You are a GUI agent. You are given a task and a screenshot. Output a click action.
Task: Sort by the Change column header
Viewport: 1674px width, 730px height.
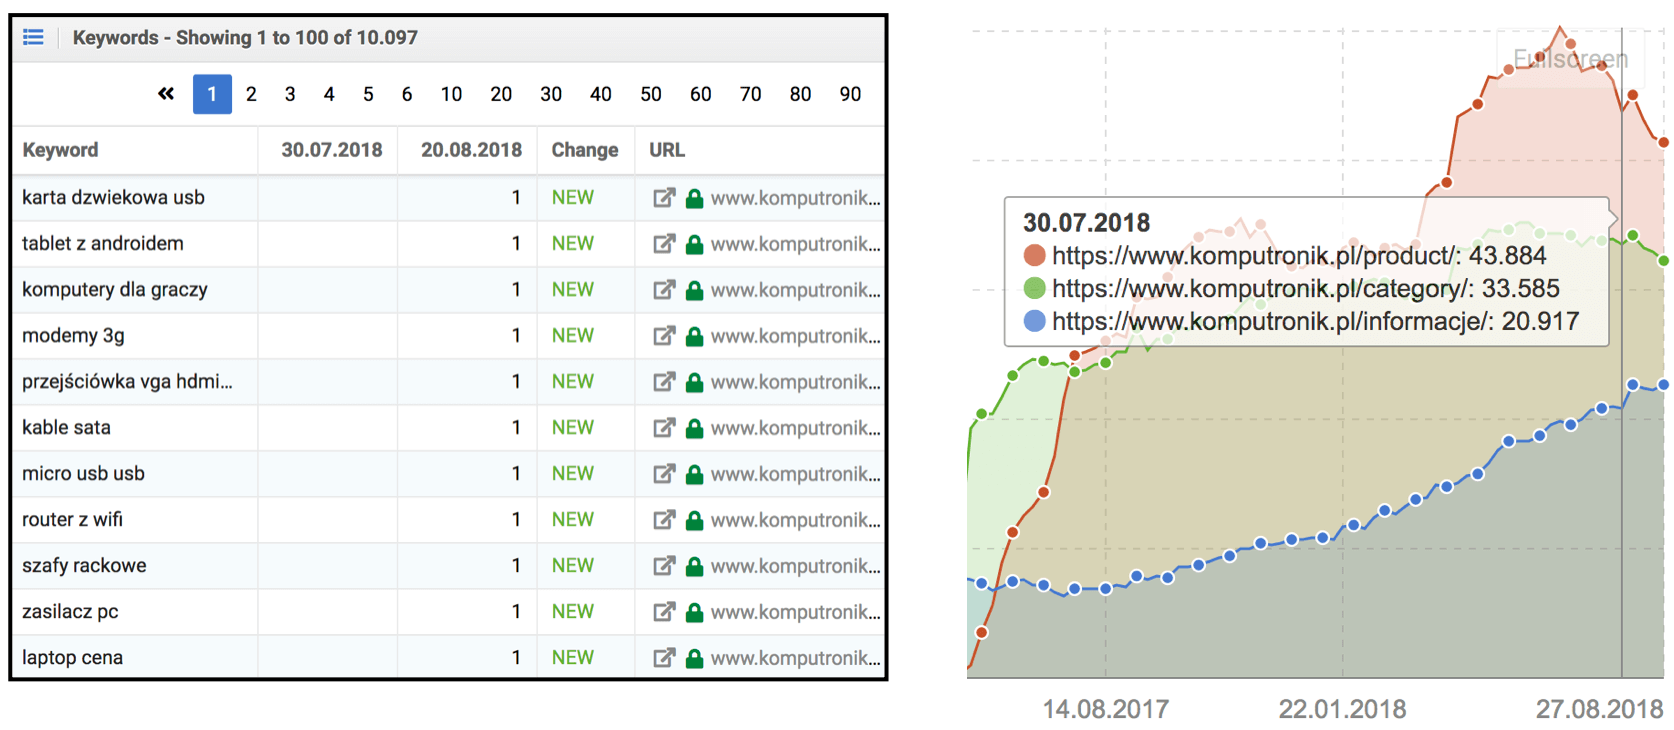pyautogui.click(x=585, y=150)
